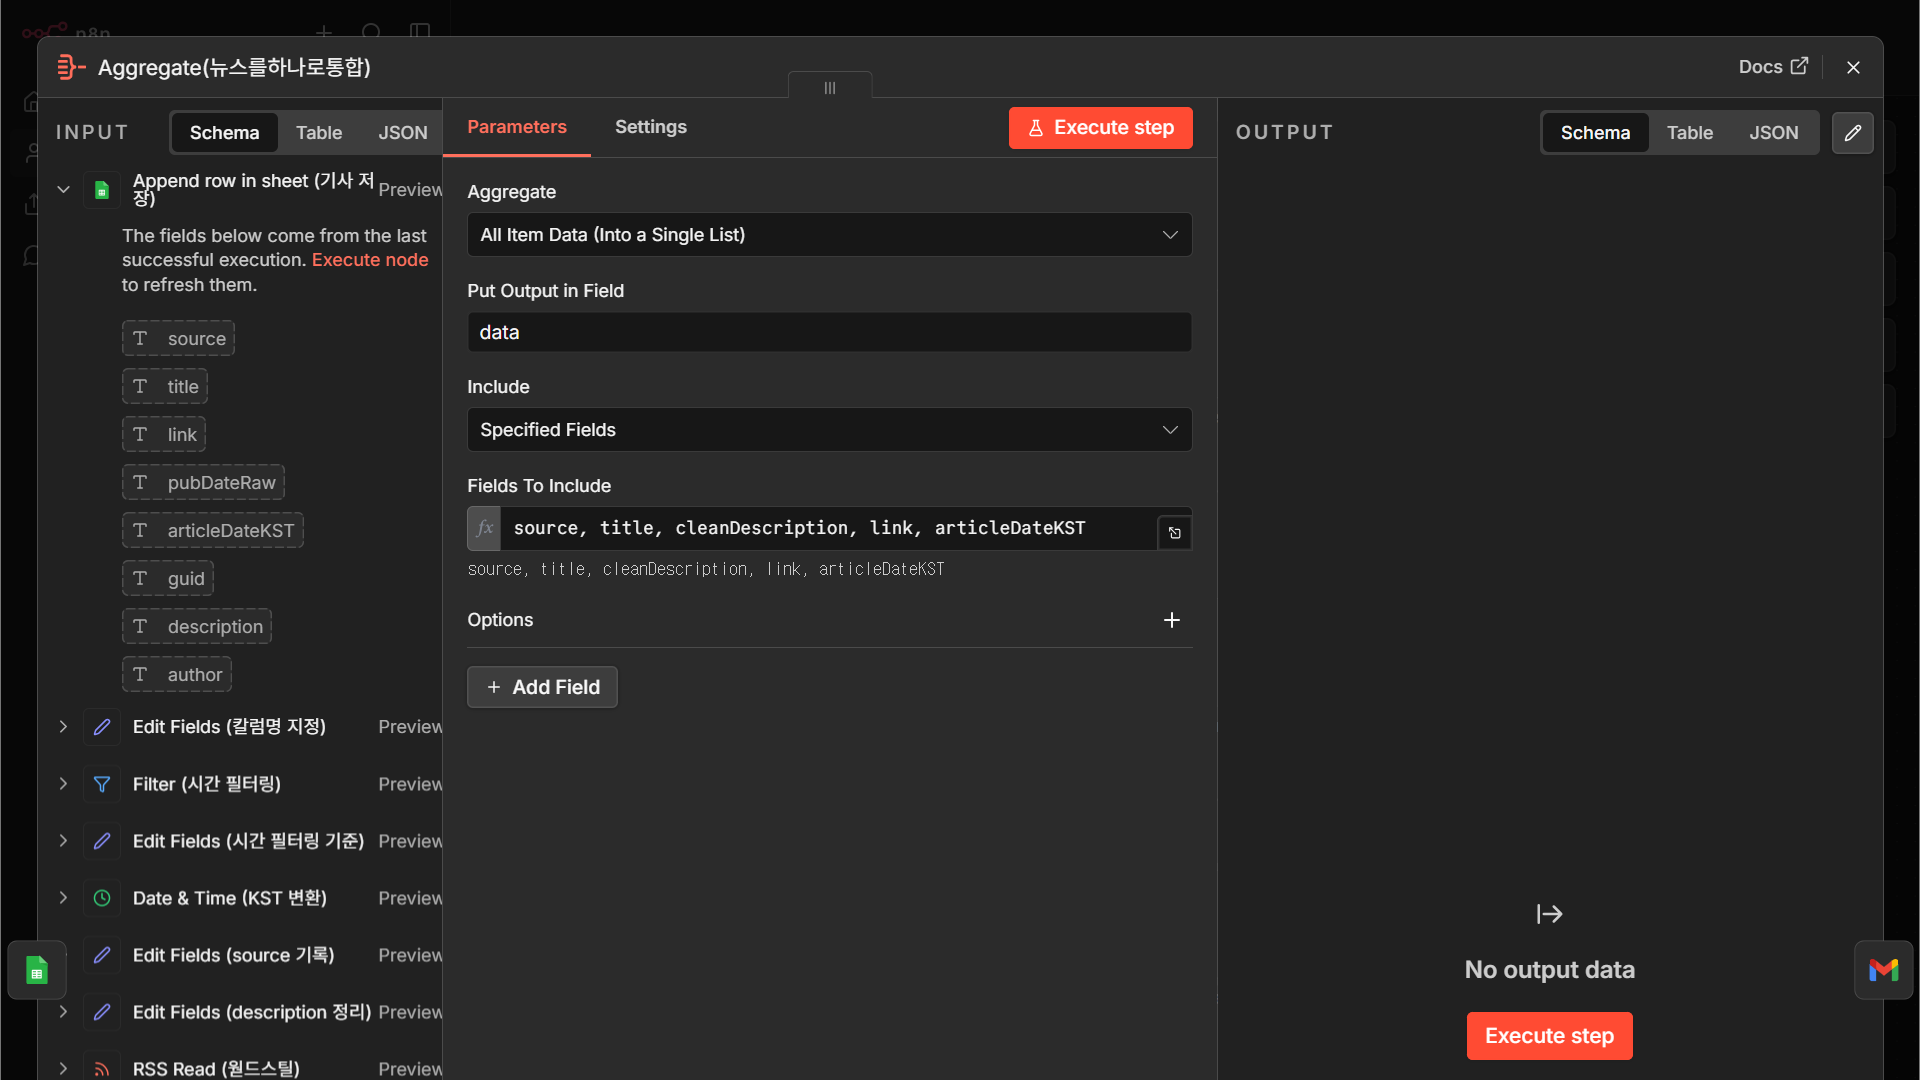This screenshot has width=1920, height=1080.
Task: Collapse the Append row in sheet node
Action: 63,189
